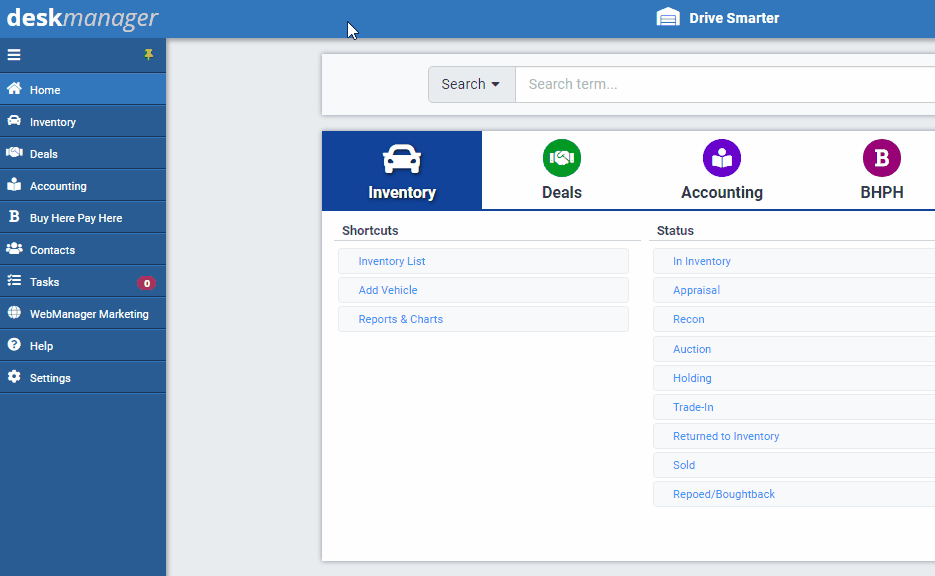The image size is (935, 576).
Task: Select the Buy Here Pay Here icon
Action: pyautogui.click(x=15, y=217)
